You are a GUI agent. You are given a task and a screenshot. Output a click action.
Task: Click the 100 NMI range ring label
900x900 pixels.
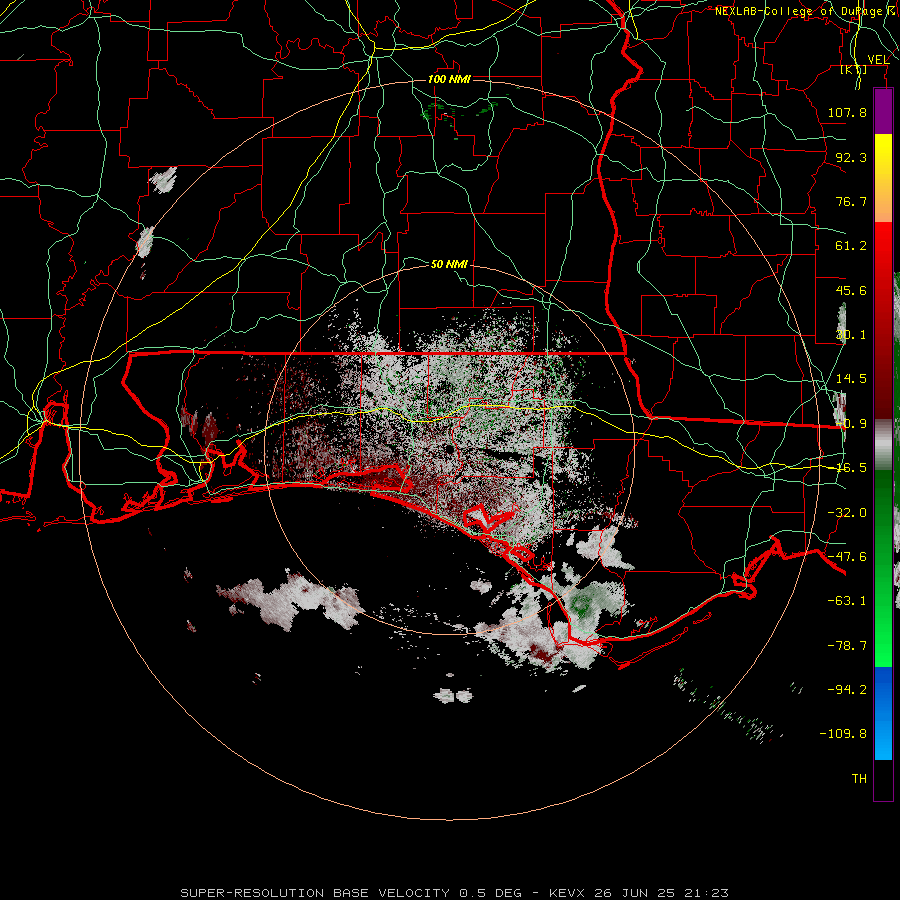pos(449,79)
